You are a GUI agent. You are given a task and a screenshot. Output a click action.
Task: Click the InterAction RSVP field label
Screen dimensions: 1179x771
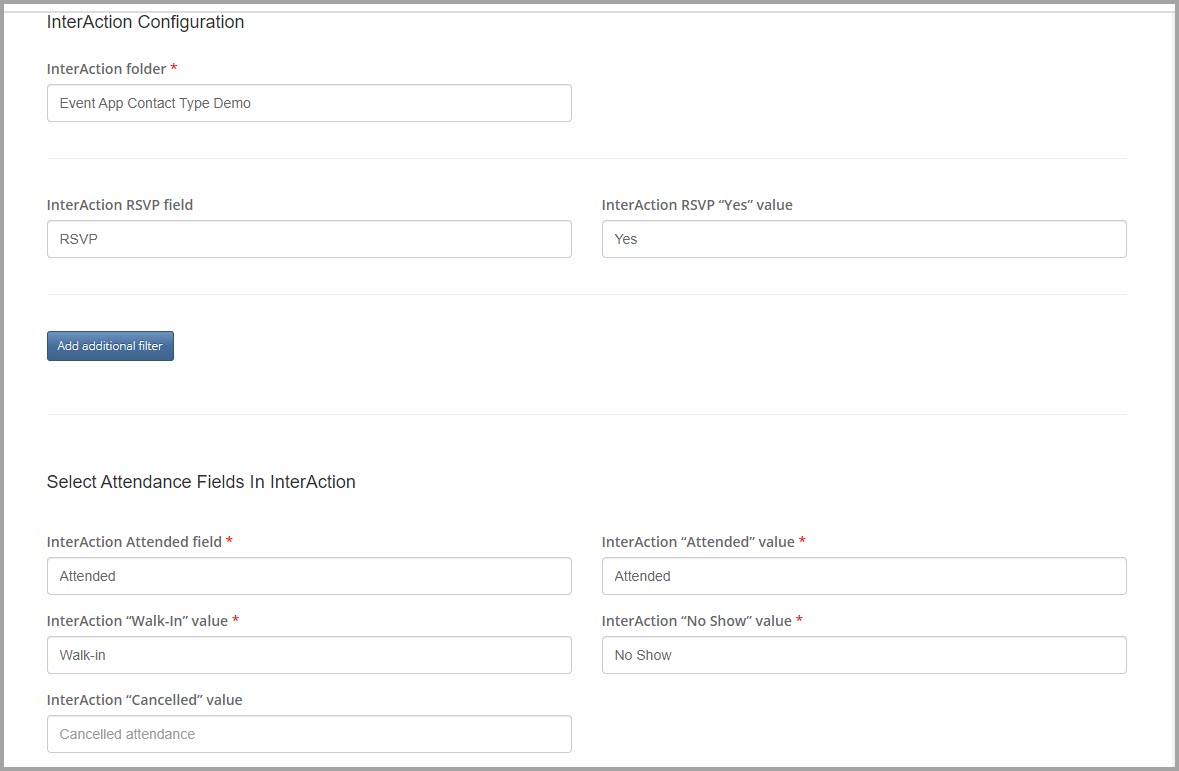pyautogui.click(x=120, y=205)
